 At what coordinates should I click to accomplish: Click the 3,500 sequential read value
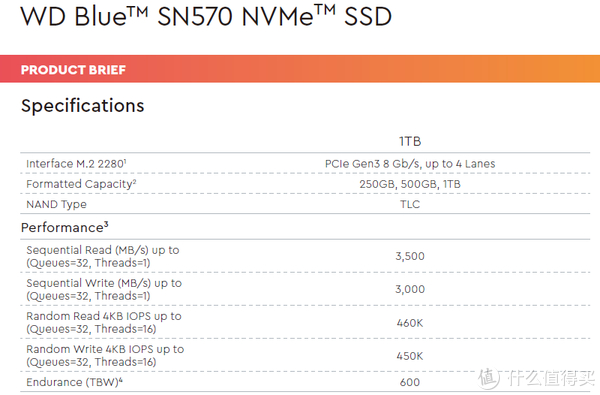[x=410, y=256]
